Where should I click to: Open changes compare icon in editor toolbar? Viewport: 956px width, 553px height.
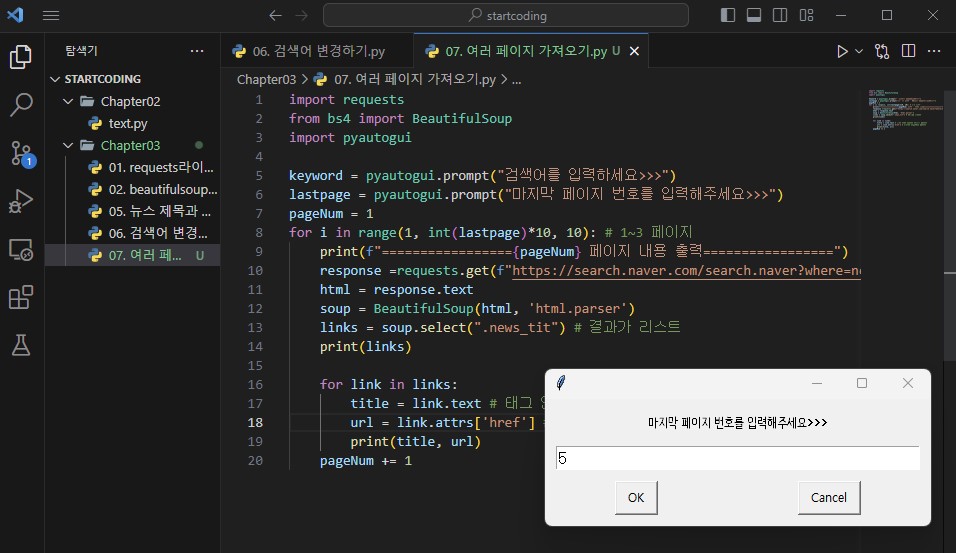(x=882, y=51)
